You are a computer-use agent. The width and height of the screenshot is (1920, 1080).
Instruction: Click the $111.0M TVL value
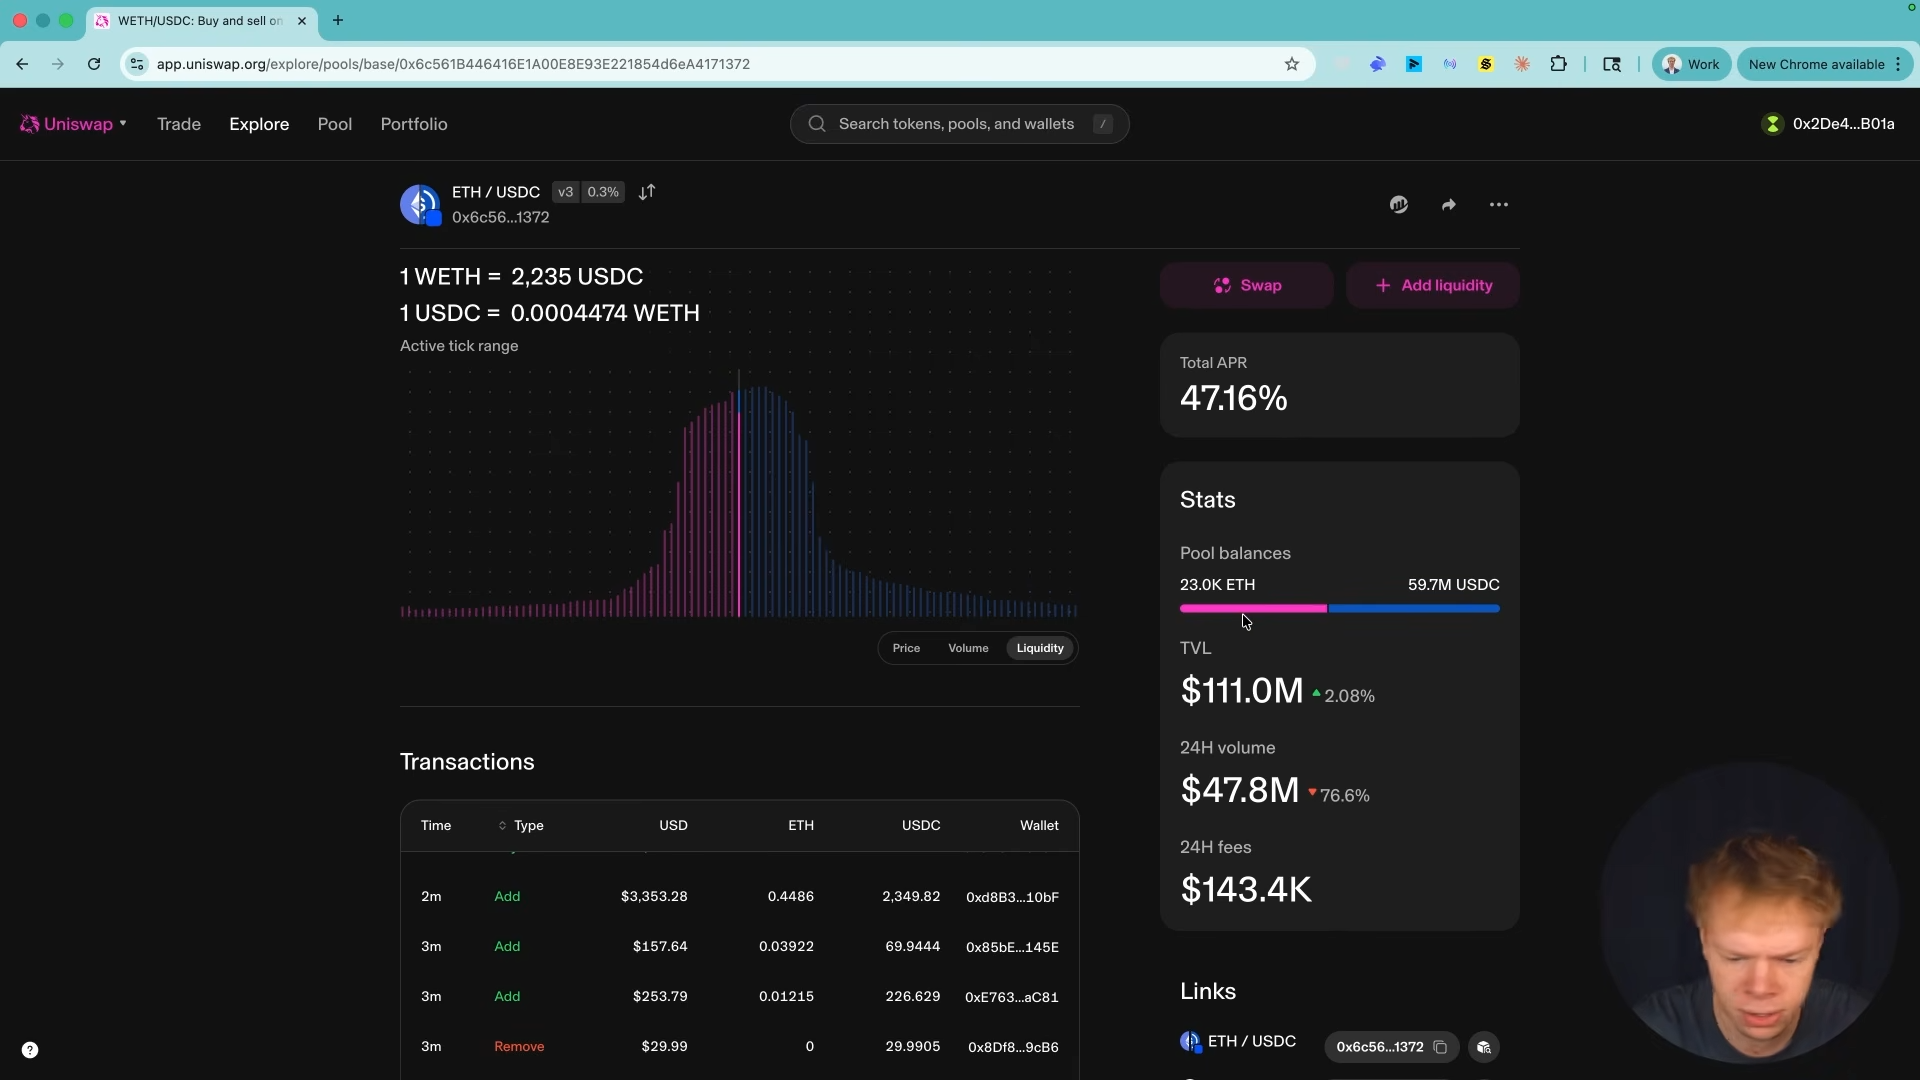1242,691
